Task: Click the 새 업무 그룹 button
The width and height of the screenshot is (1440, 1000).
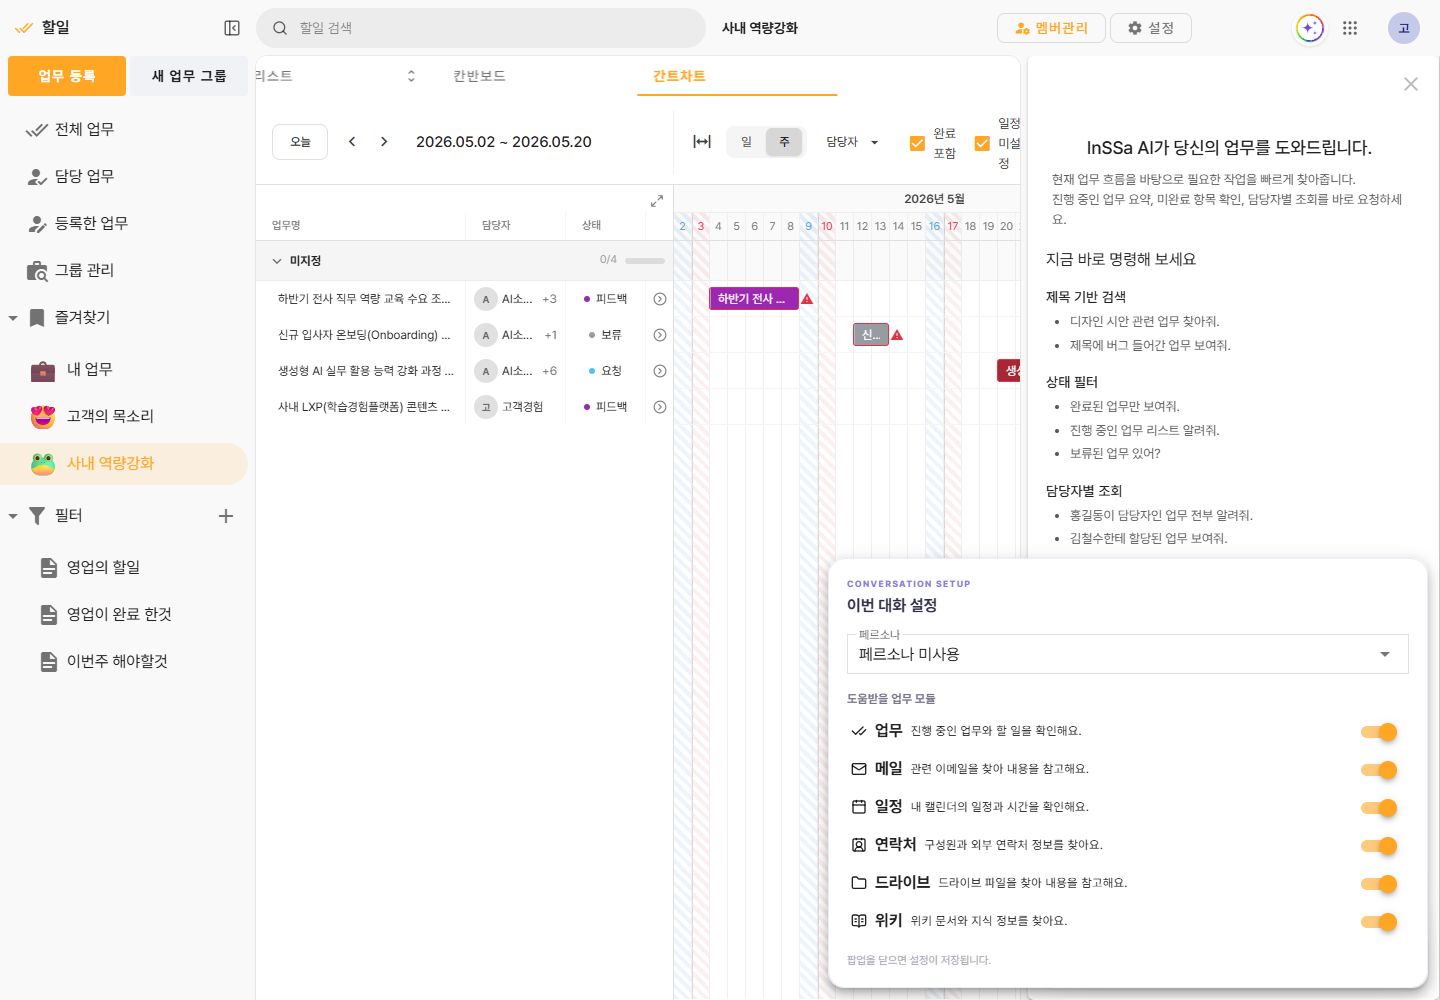Action: pyautogui.click(x=189, y=76)
